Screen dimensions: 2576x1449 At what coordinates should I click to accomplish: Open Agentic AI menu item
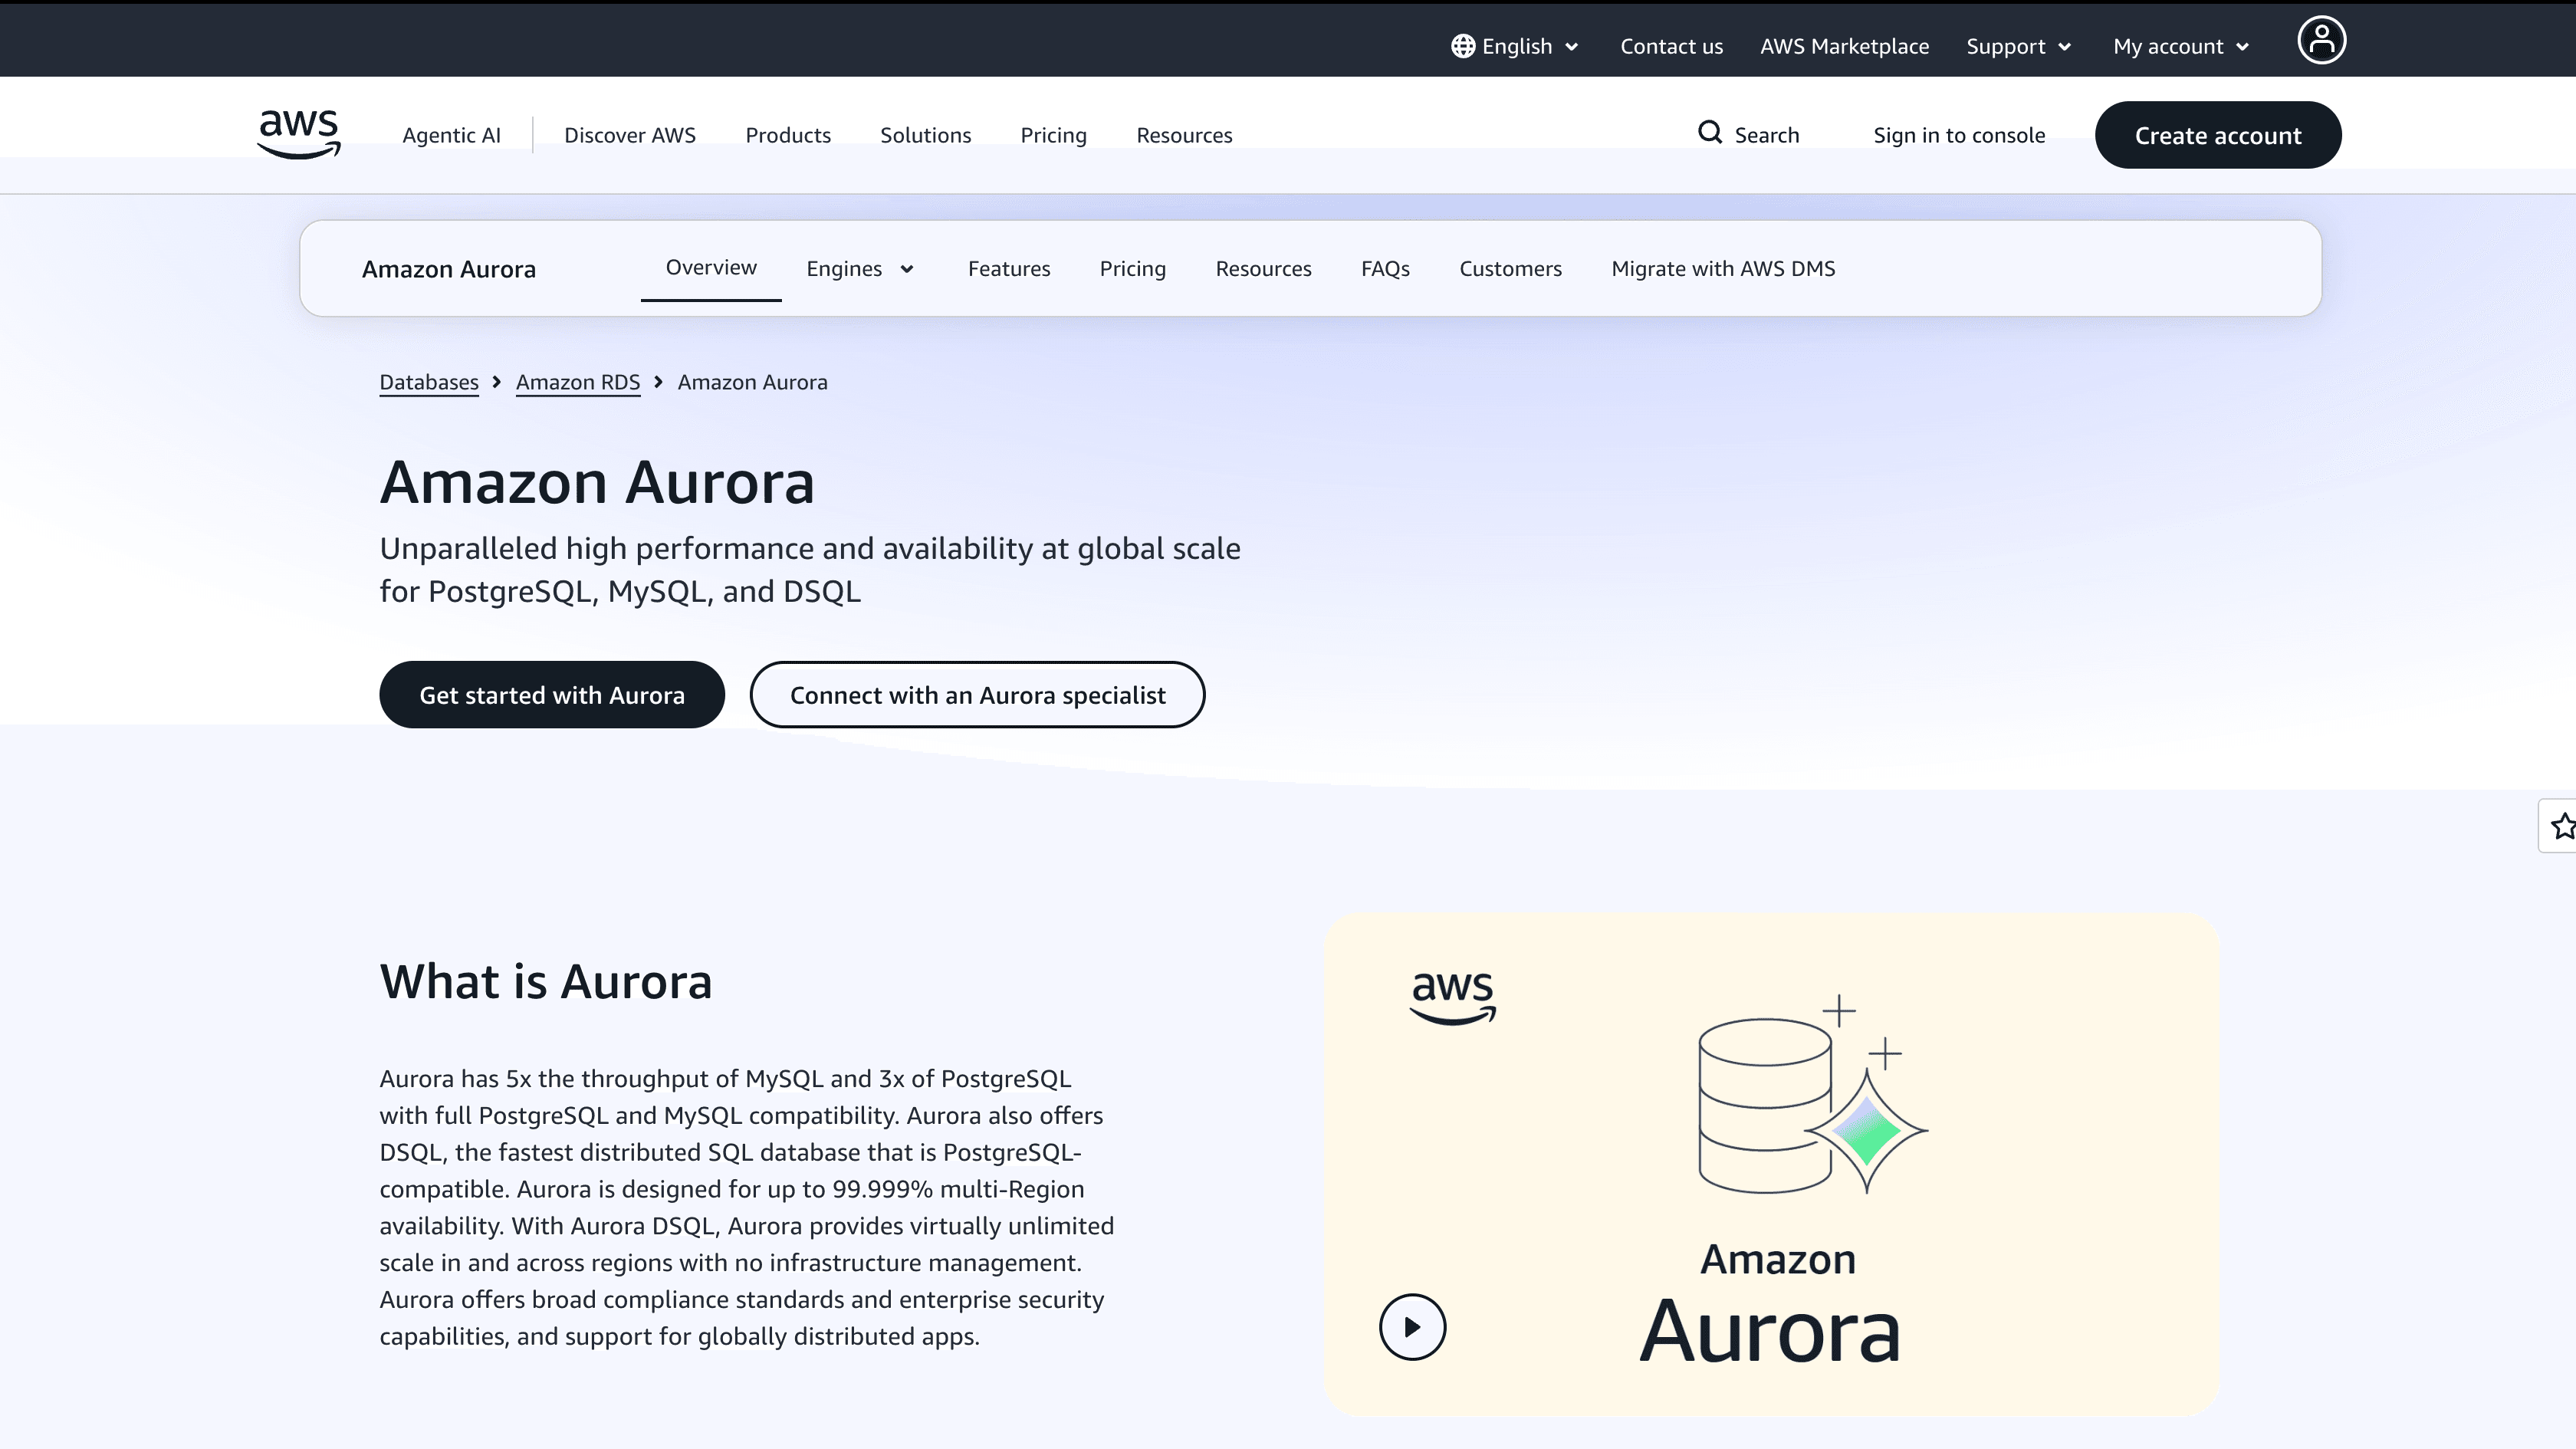[x=451, y=135]
